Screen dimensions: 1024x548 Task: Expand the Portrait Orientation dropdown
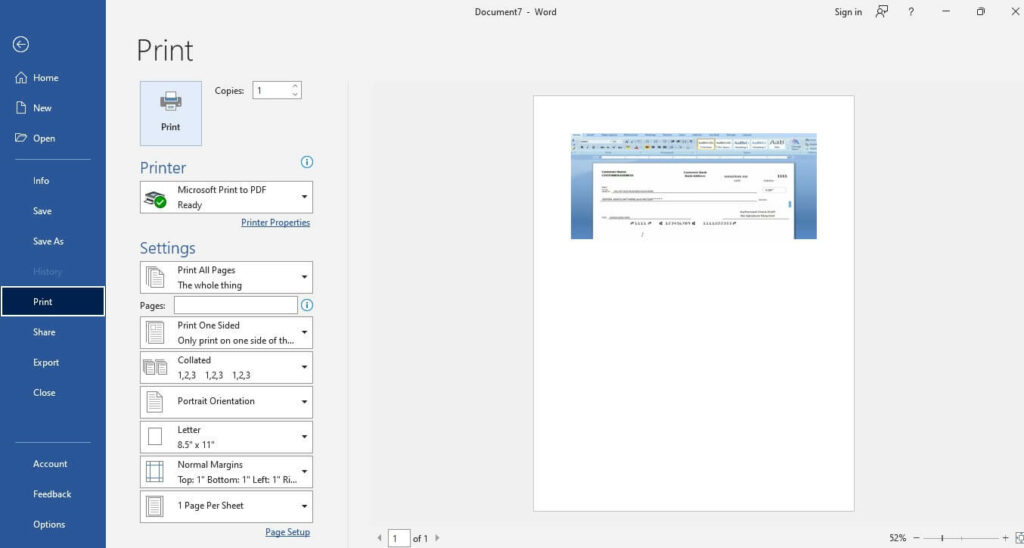click(226, 402)
